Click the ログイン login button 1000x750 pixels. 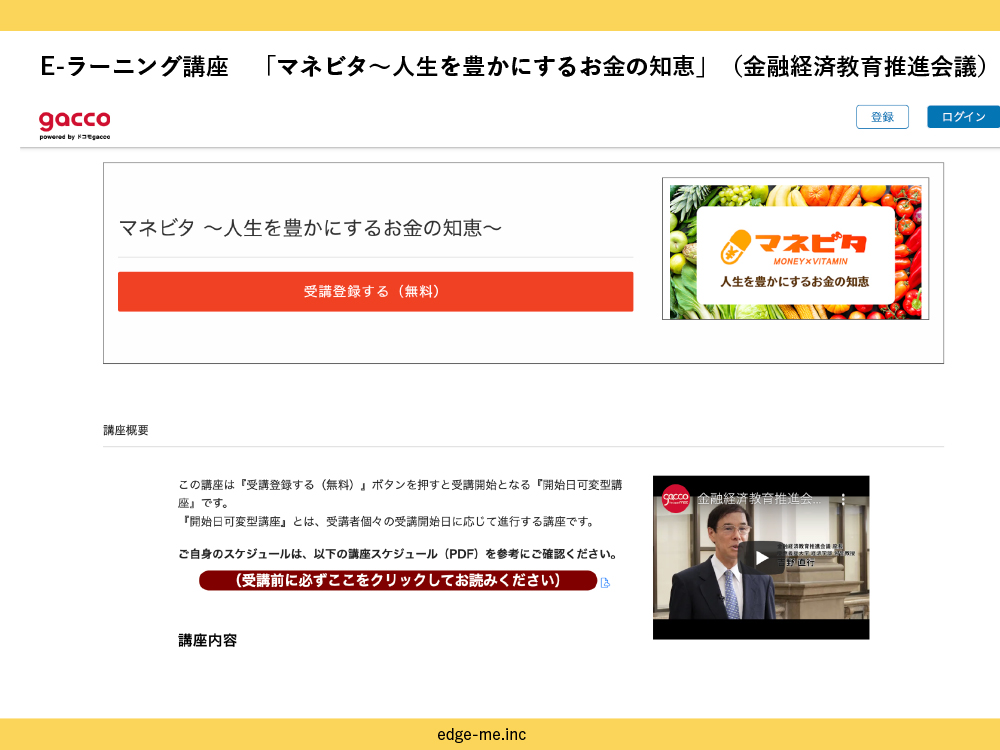click(x=963, y=117)
